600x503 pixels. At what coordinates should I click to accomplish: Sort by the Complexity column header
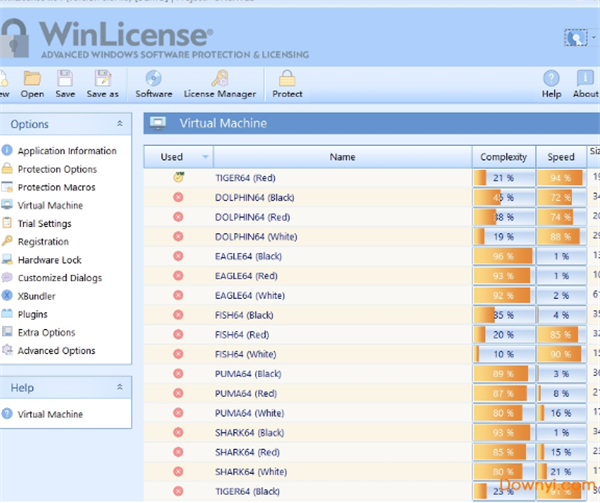tap(504, 157)
